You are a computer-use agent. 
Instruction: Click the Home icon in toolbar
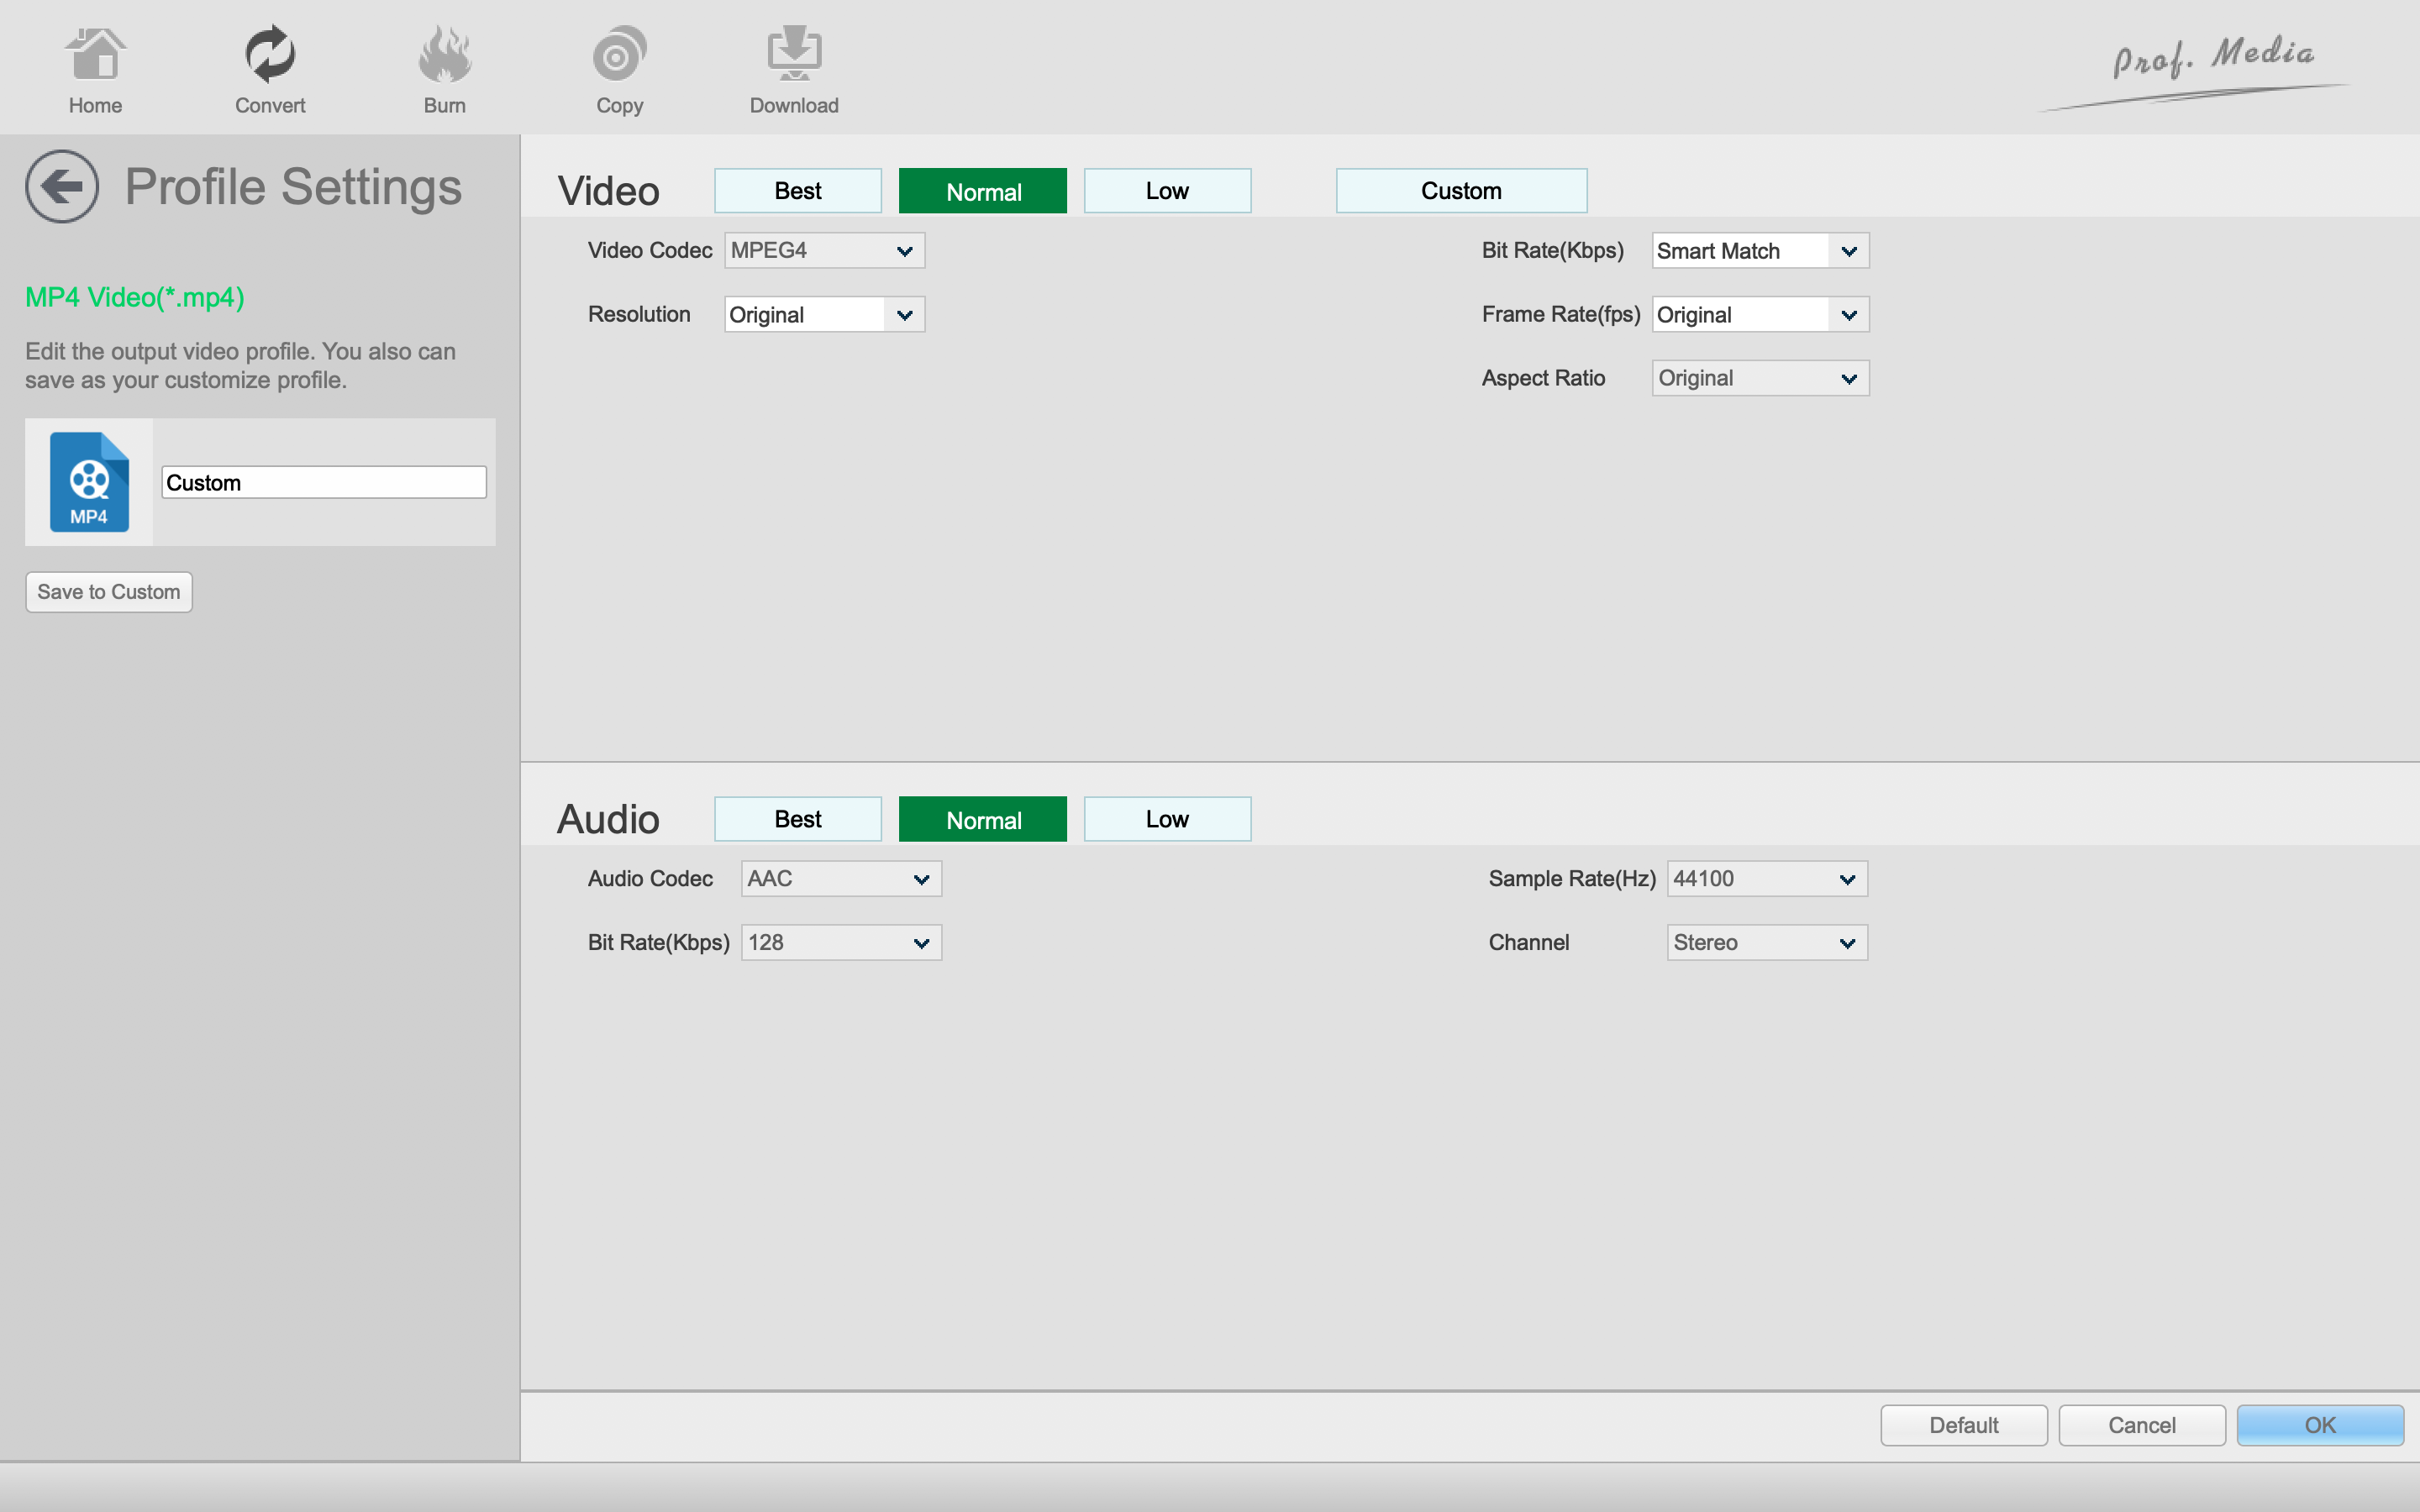[95, 55]
